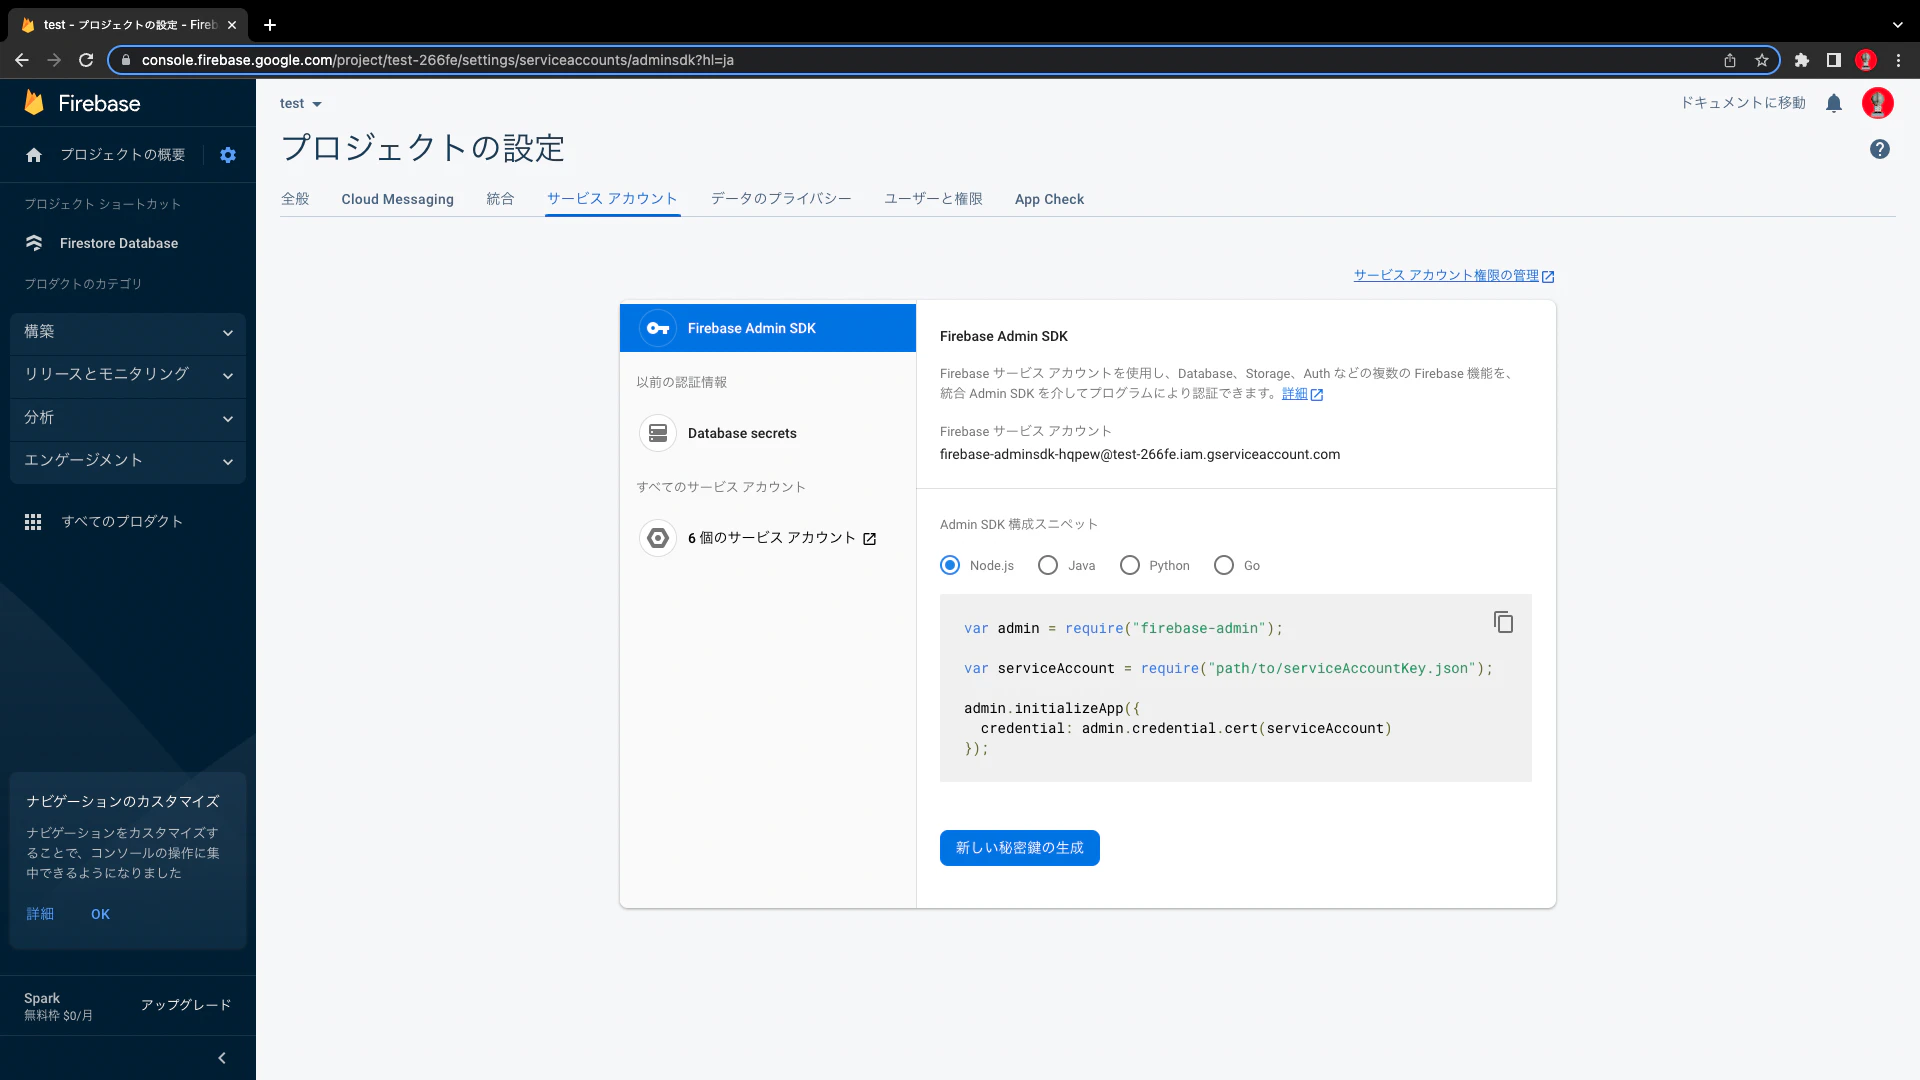Select the Java radio button
Screen dimensions: 1920x1080
tap(1048, 566)
